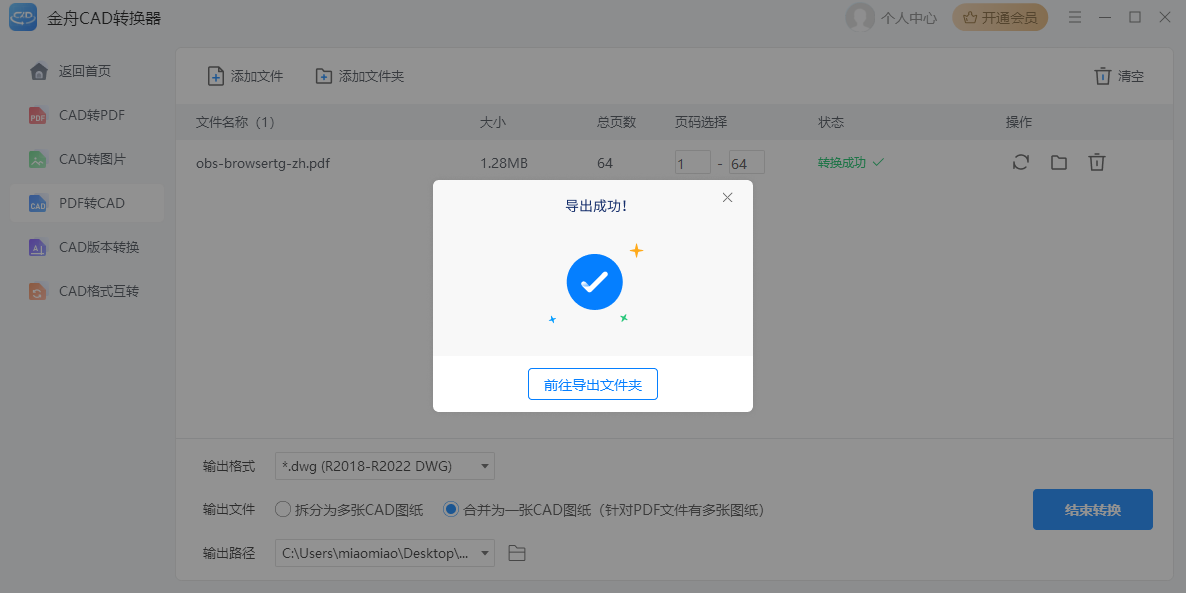Open CAD版本转换 in sidebar
The width and height of the screenshot is (1186, 593).
98,247
